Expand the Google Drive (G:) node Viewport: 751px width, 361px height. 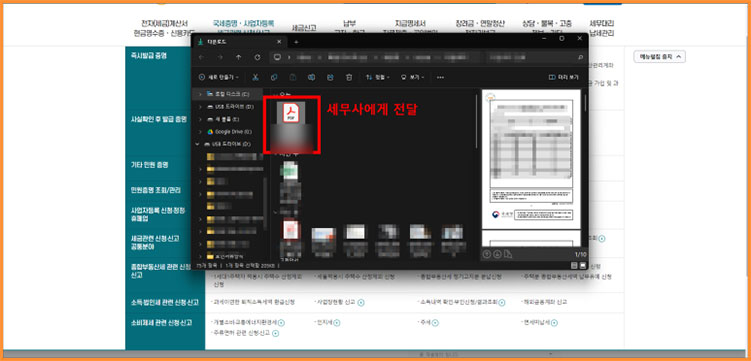200,132
